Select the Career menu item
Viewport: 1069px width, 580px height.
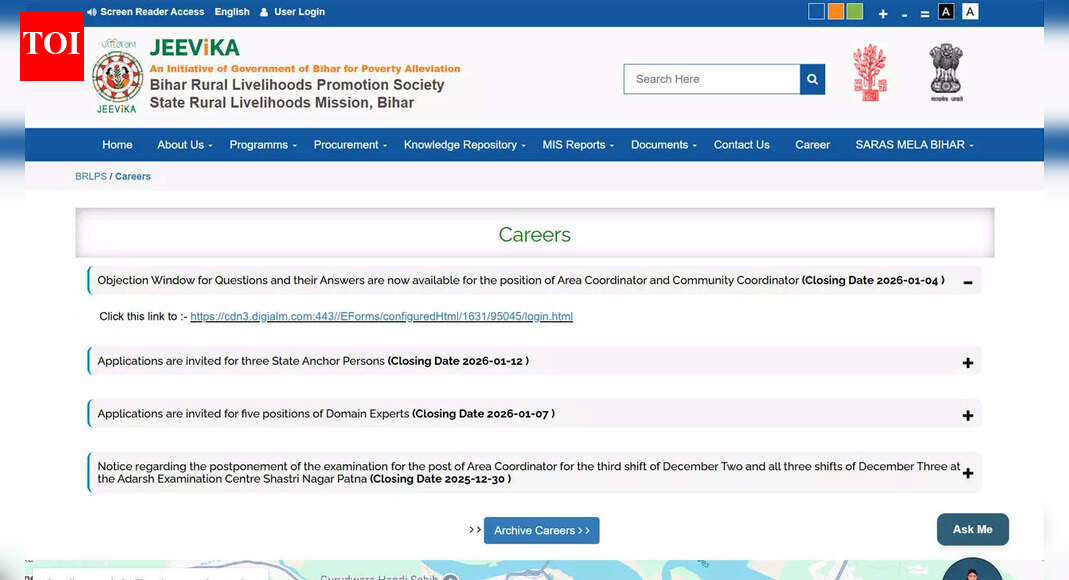(x=812, y=144)
